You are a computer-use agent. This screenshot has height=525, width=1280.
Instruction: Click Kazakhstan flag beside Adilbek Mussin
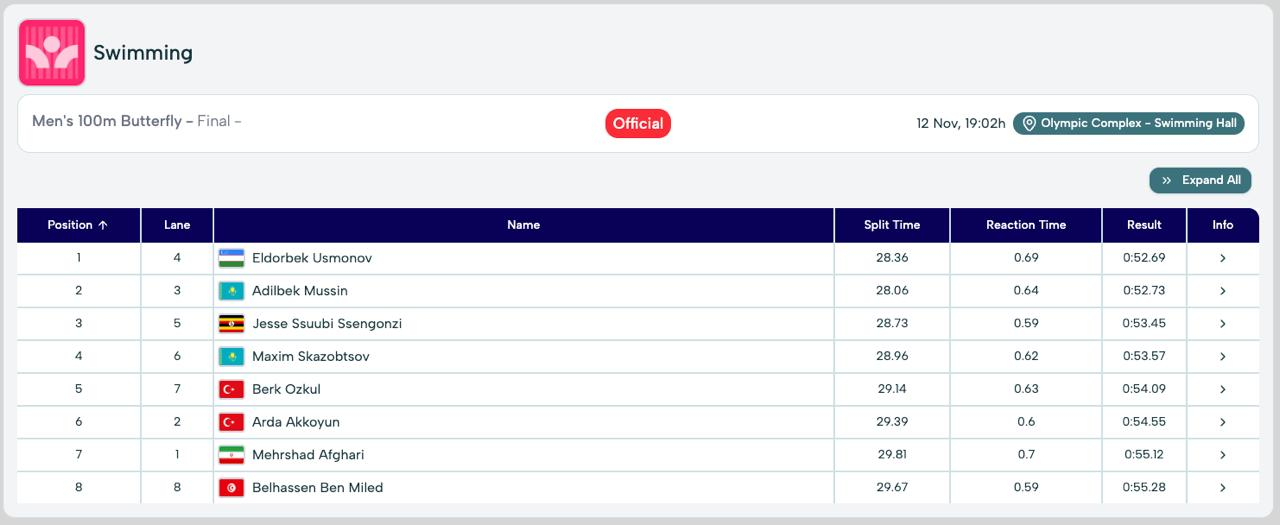tap(231, 291)
